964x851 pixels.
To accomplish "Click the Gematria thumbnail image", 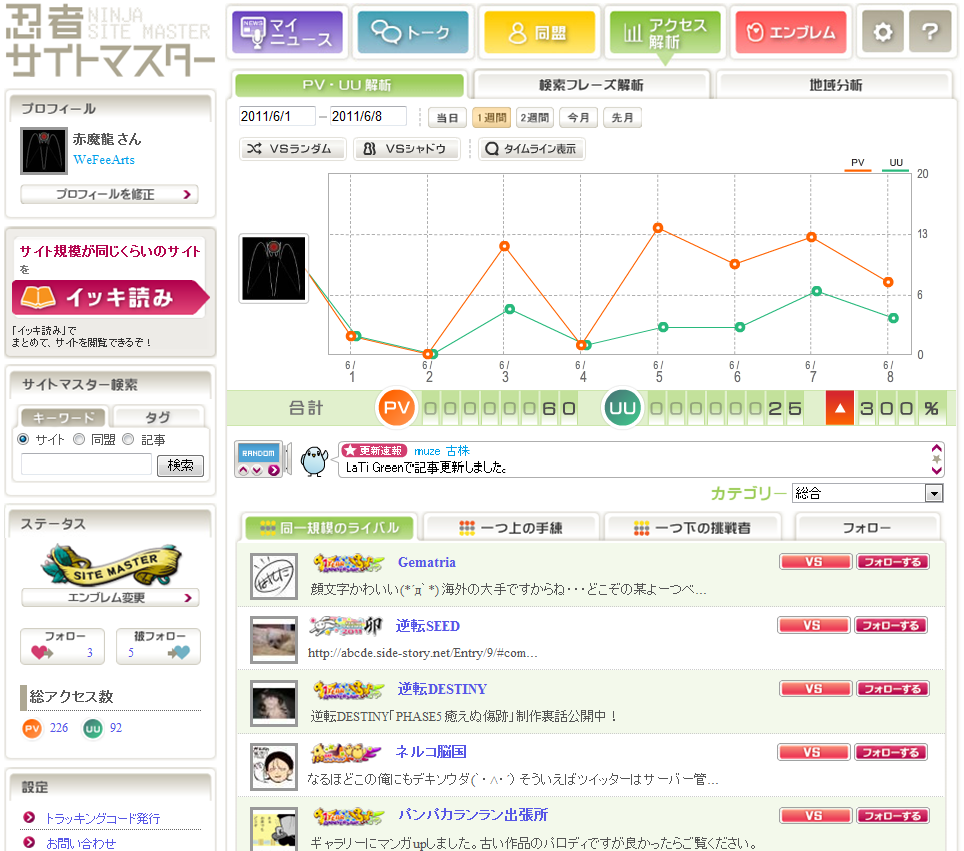I will tap(274, 576).
